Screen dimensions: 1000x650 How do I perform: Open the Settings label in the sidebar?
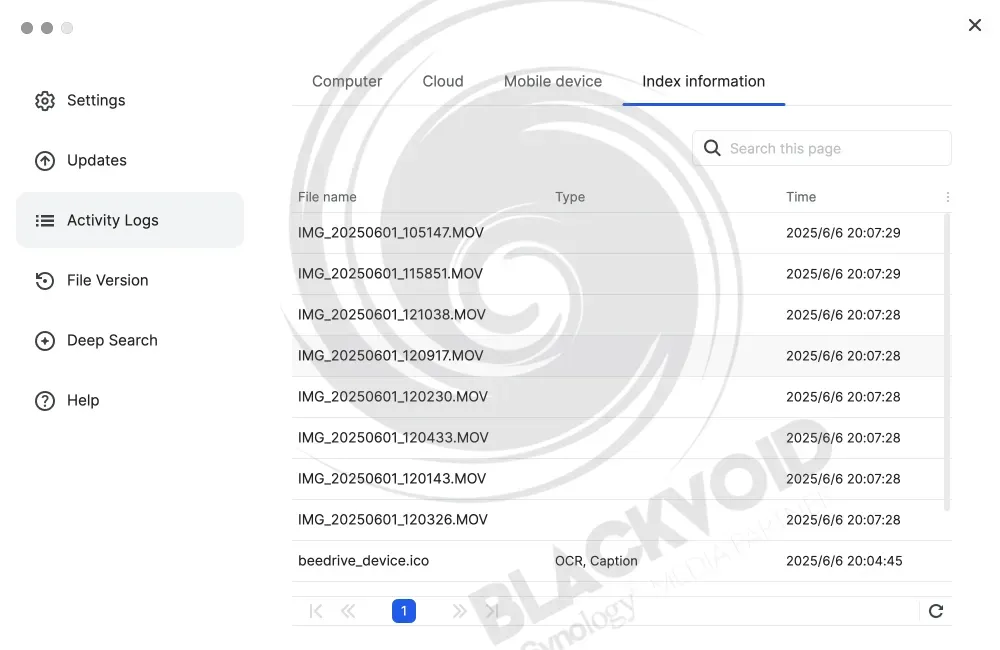pyautogui.click(x=96, y=101)
